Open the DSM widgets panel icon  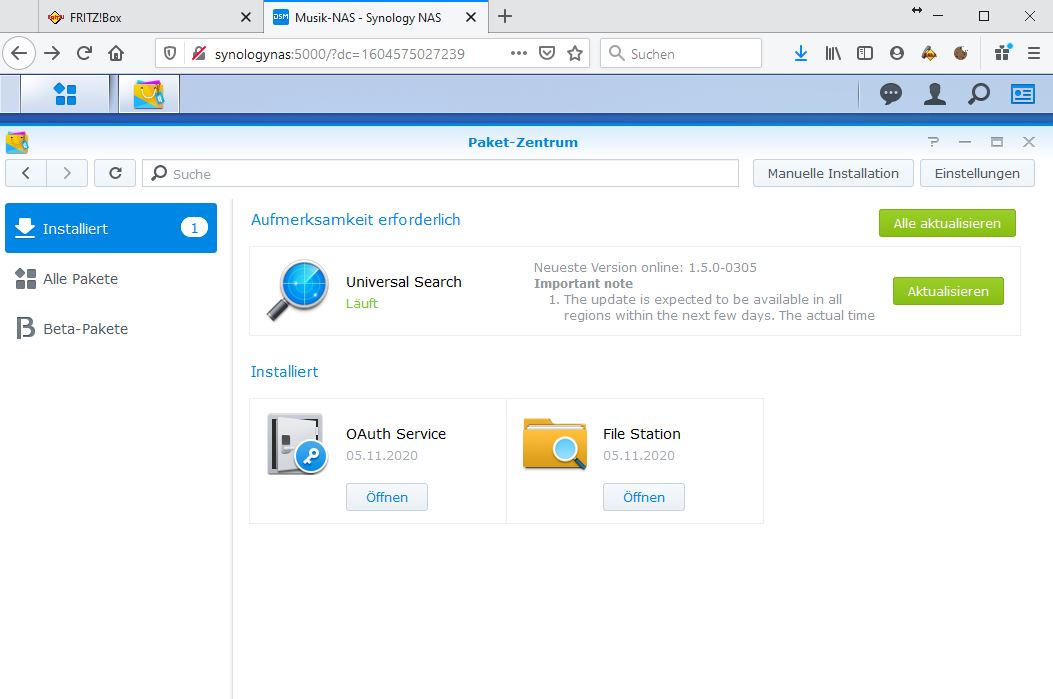click(x=1023, y=94)
